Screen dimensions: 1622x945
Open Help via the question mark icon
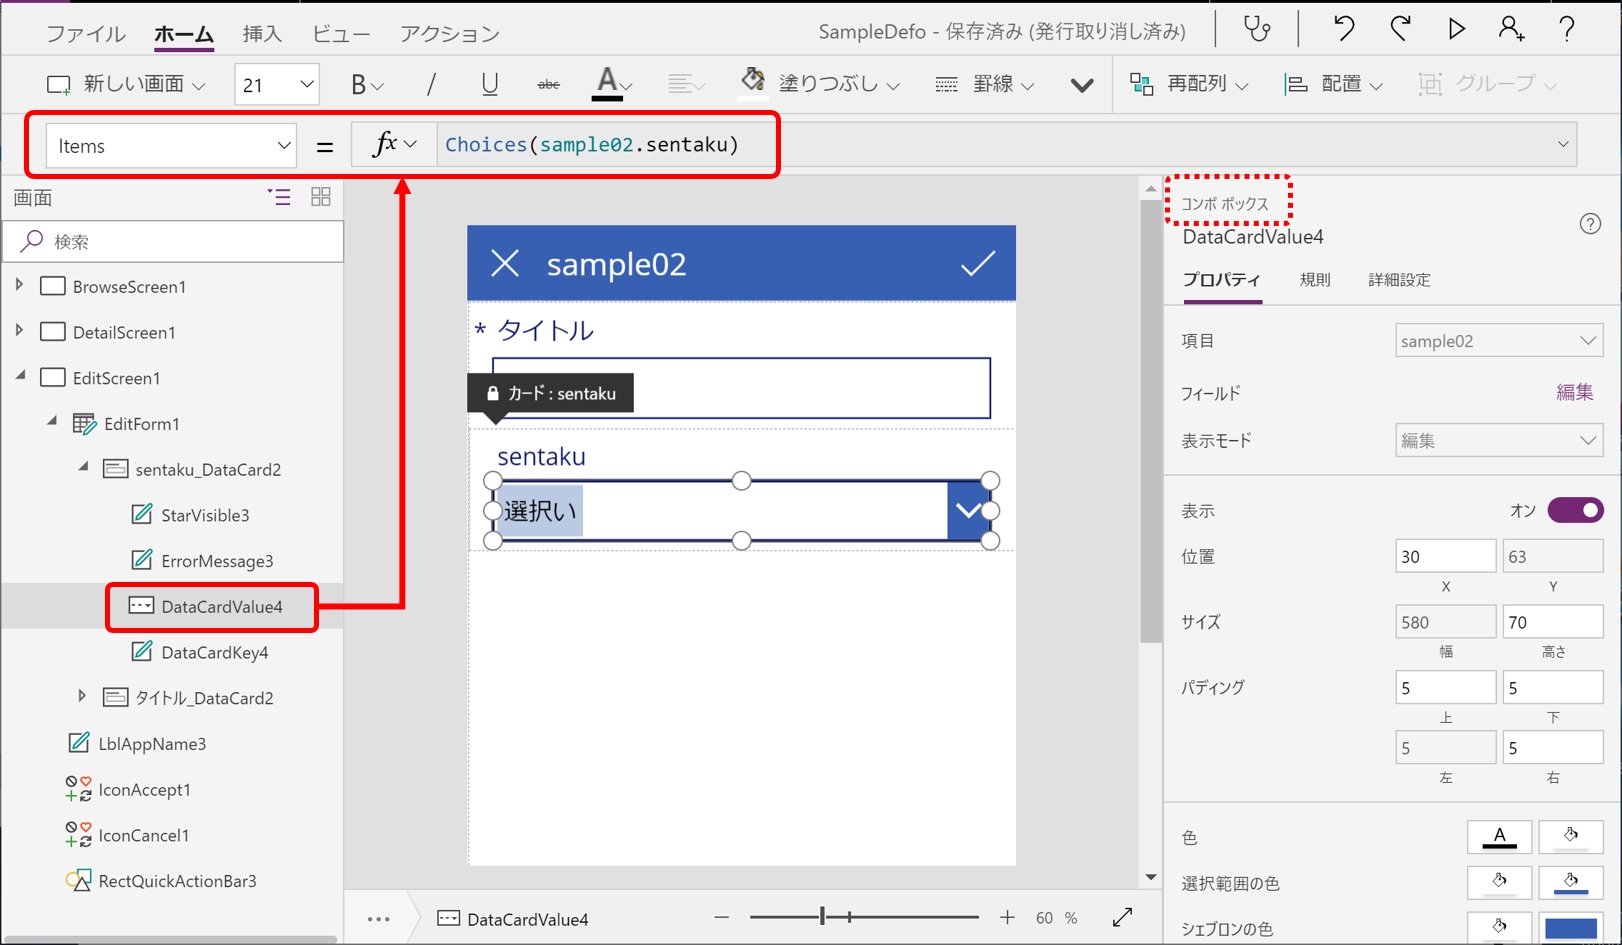click(1567, 30)
